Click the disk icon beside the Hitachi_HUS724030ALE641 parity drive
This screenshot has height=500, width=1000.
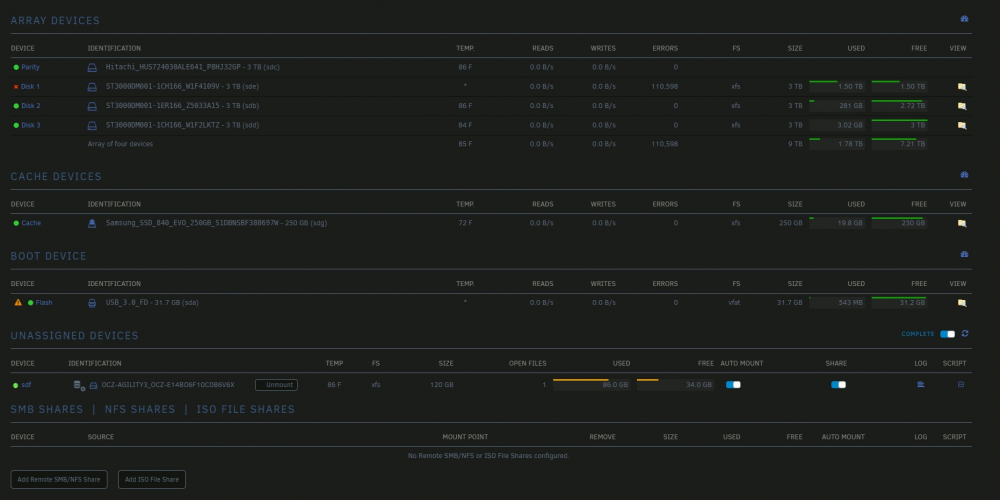pyautogui.click(x=92, y=68)
